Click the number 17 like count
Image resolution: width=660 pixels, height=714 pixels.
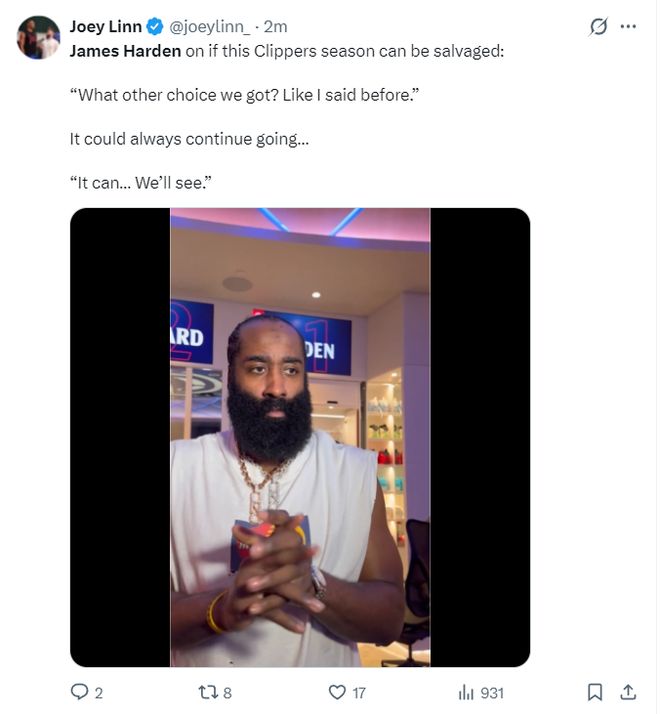[x=360, y=692]
